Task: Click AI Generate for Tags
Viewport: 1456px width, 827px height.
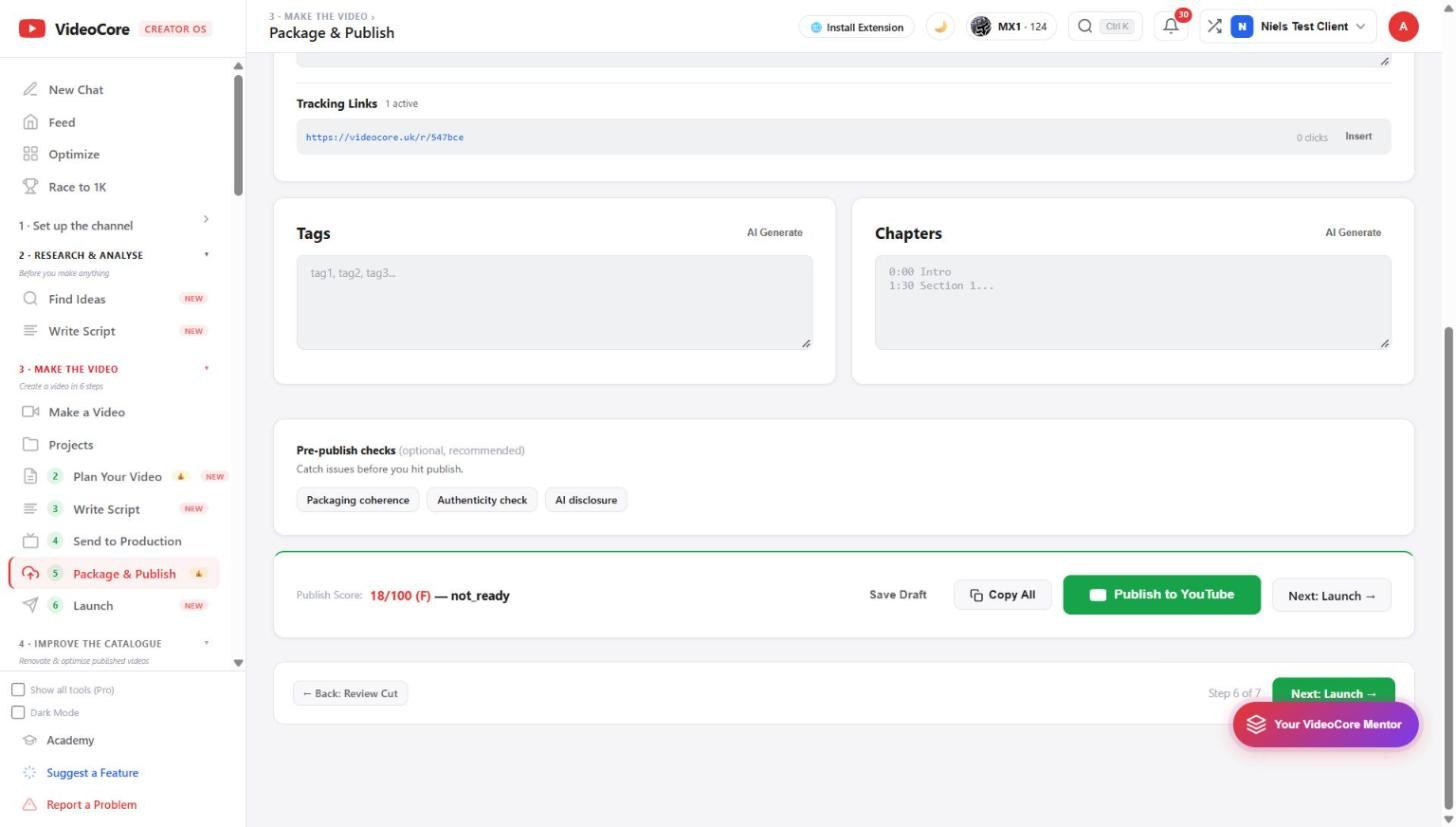Action: pos(775,233)
